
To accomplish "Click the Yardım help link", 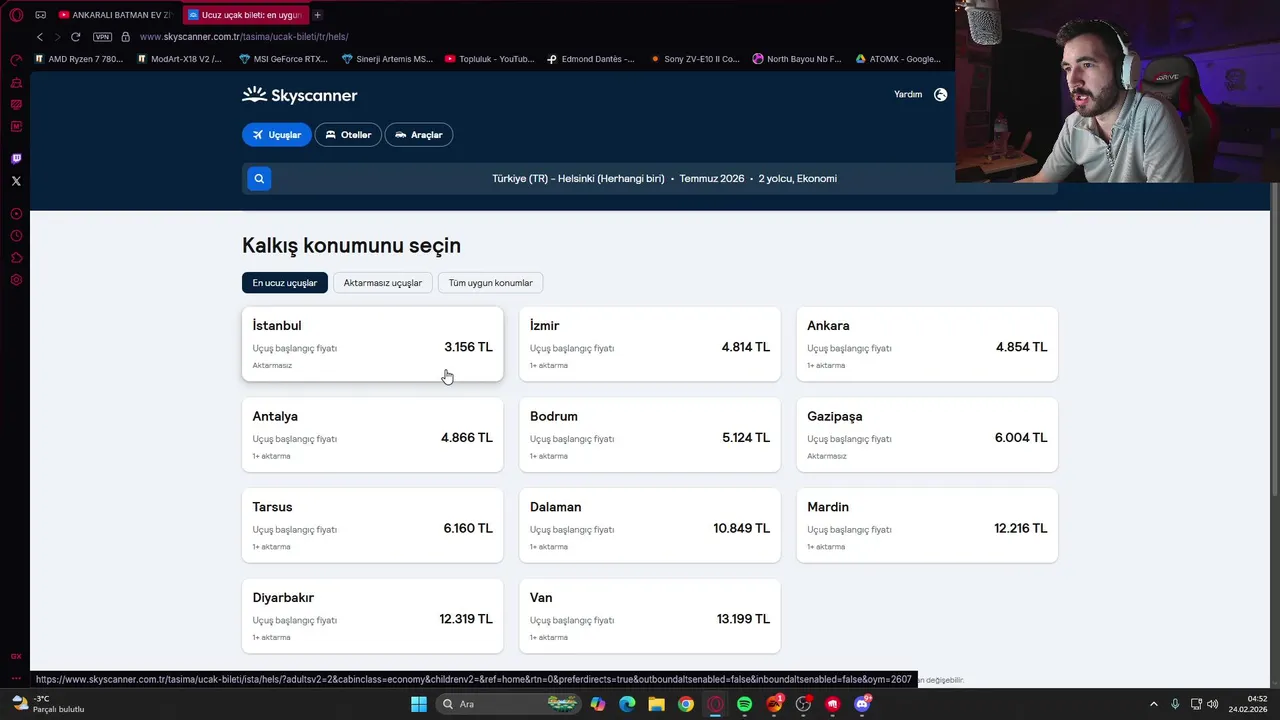I will pyautogui.click(x=908, y=94).
